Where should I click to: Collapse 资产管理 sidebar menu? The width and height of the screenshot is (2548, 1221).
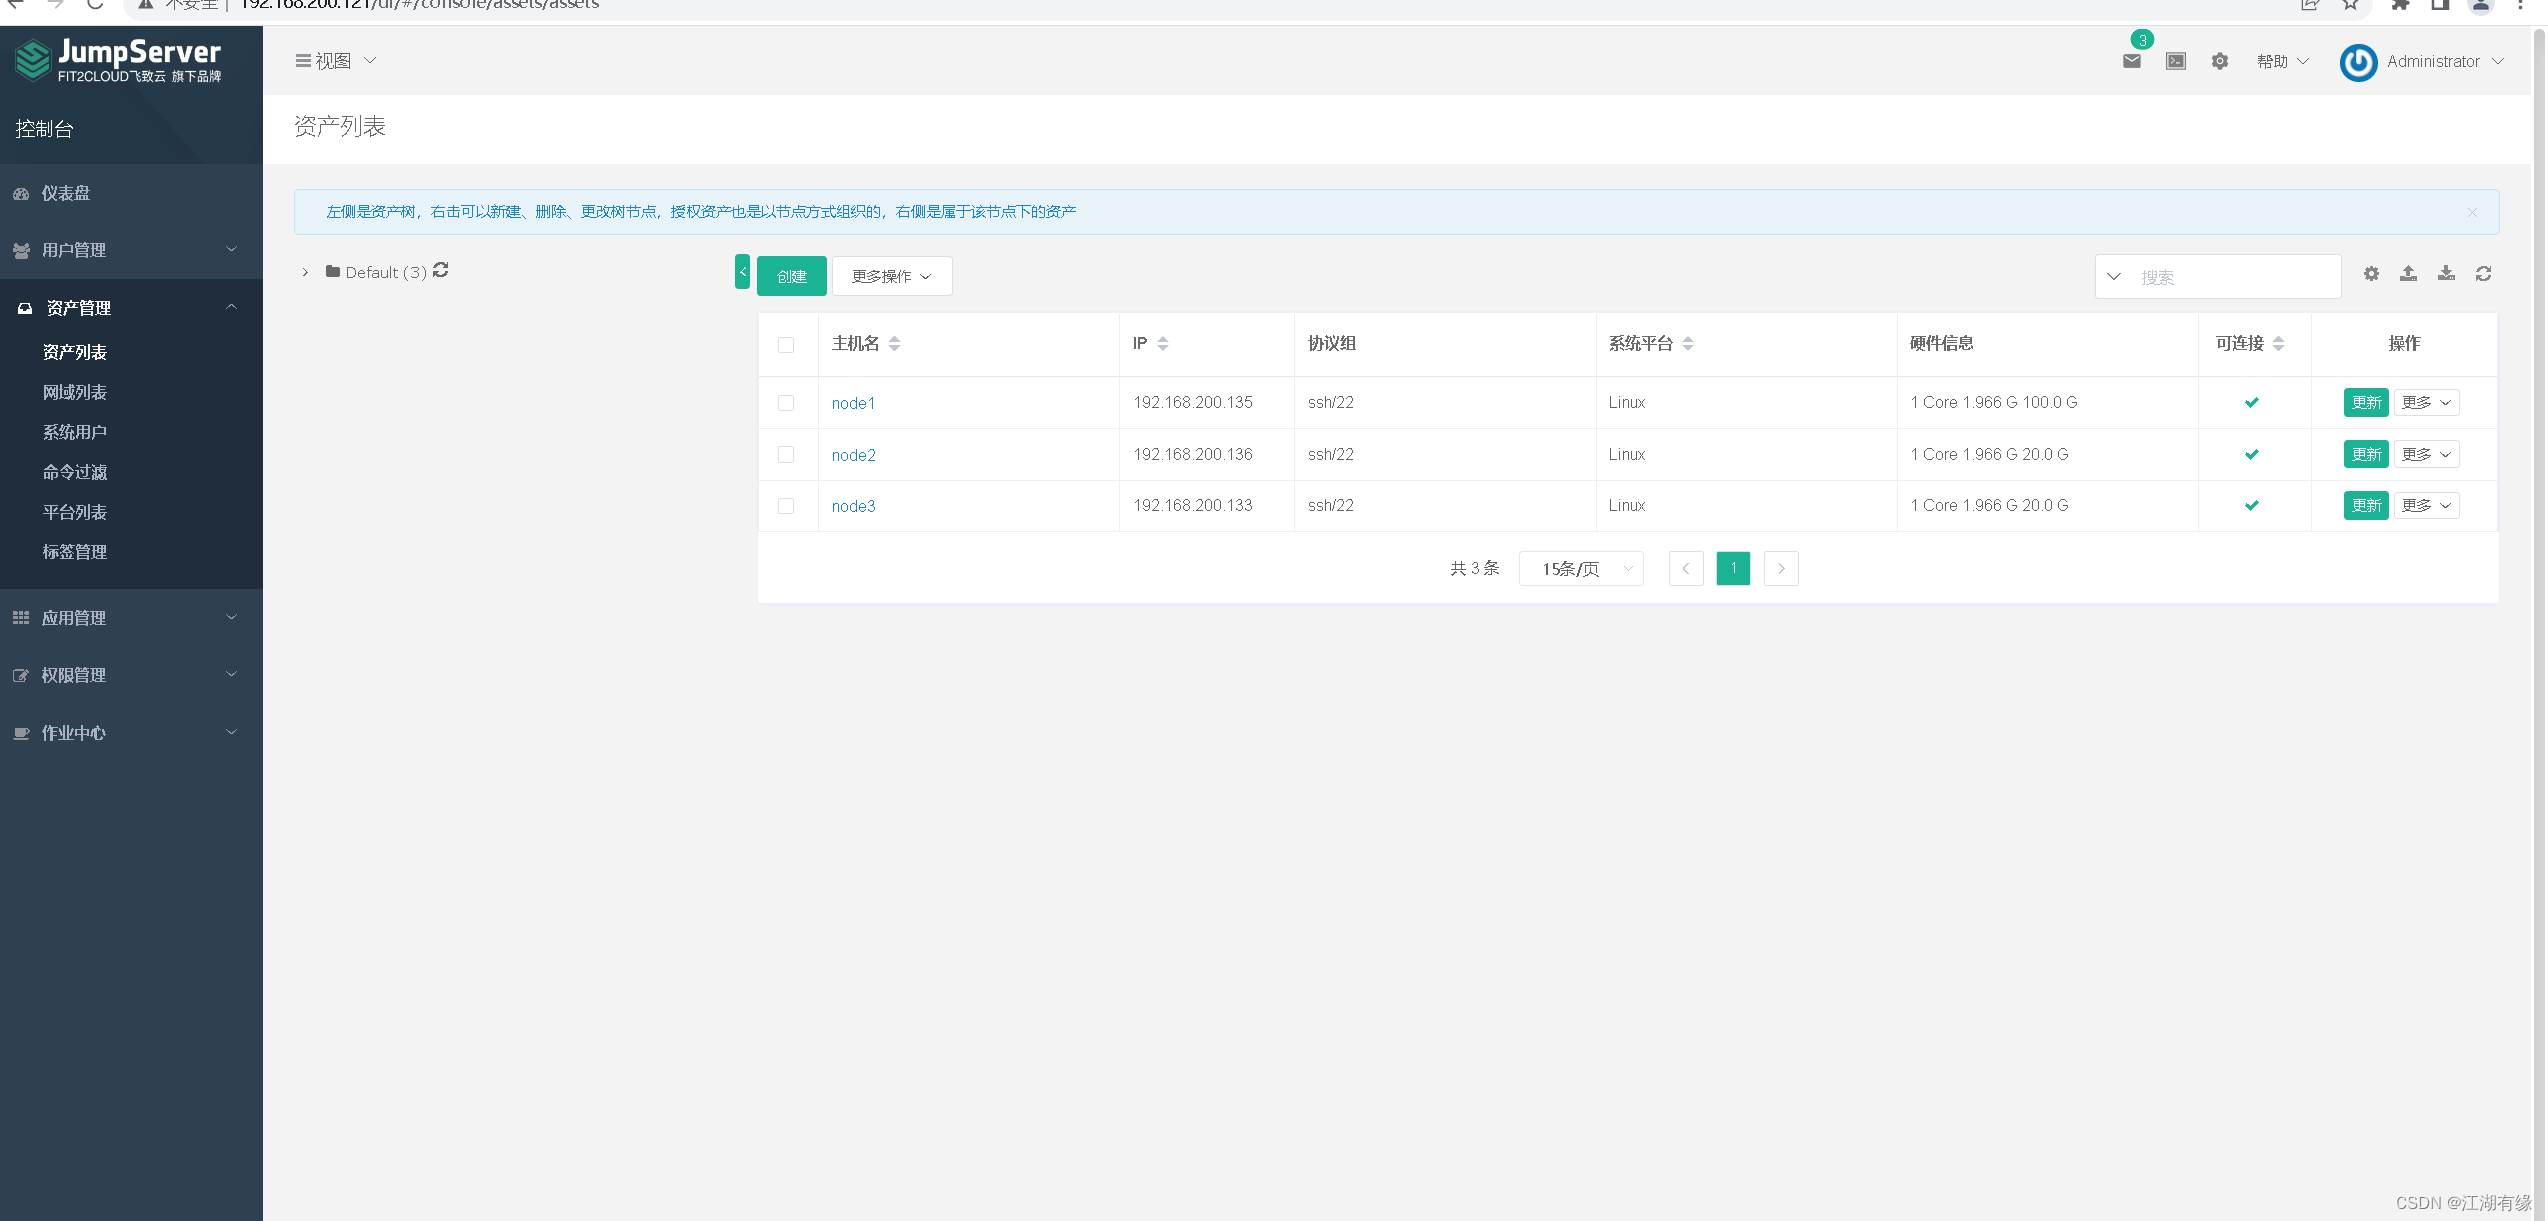(x=131, y=308)
